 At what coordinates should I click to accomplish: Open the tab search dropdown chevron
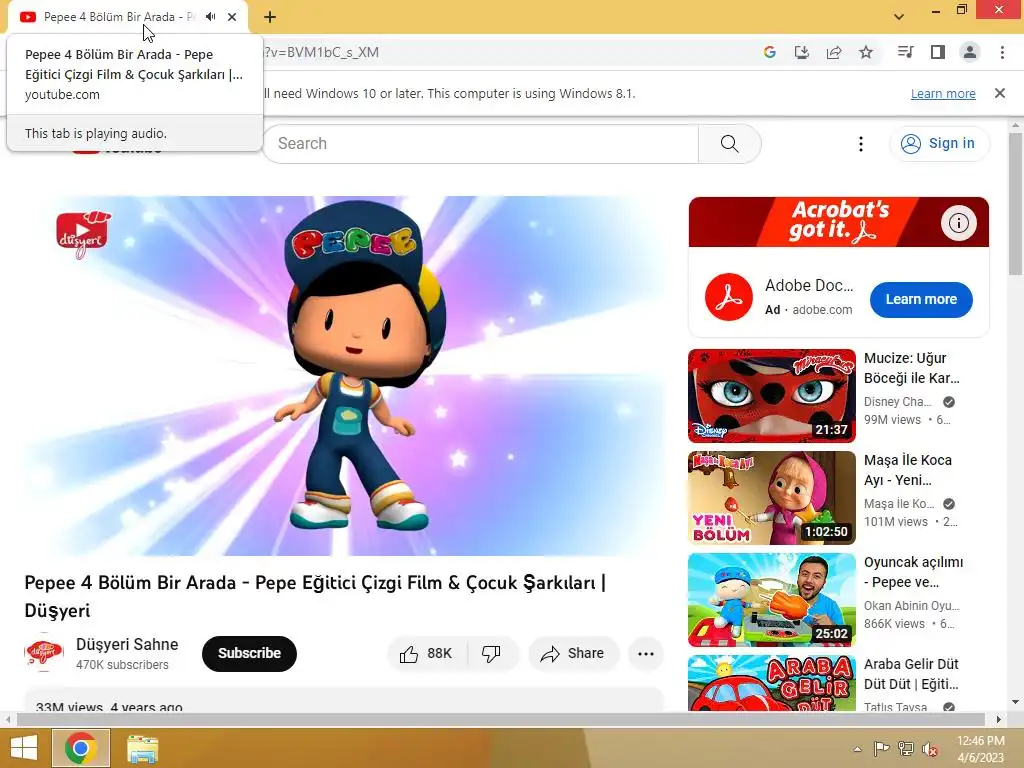tap(899, 17)
